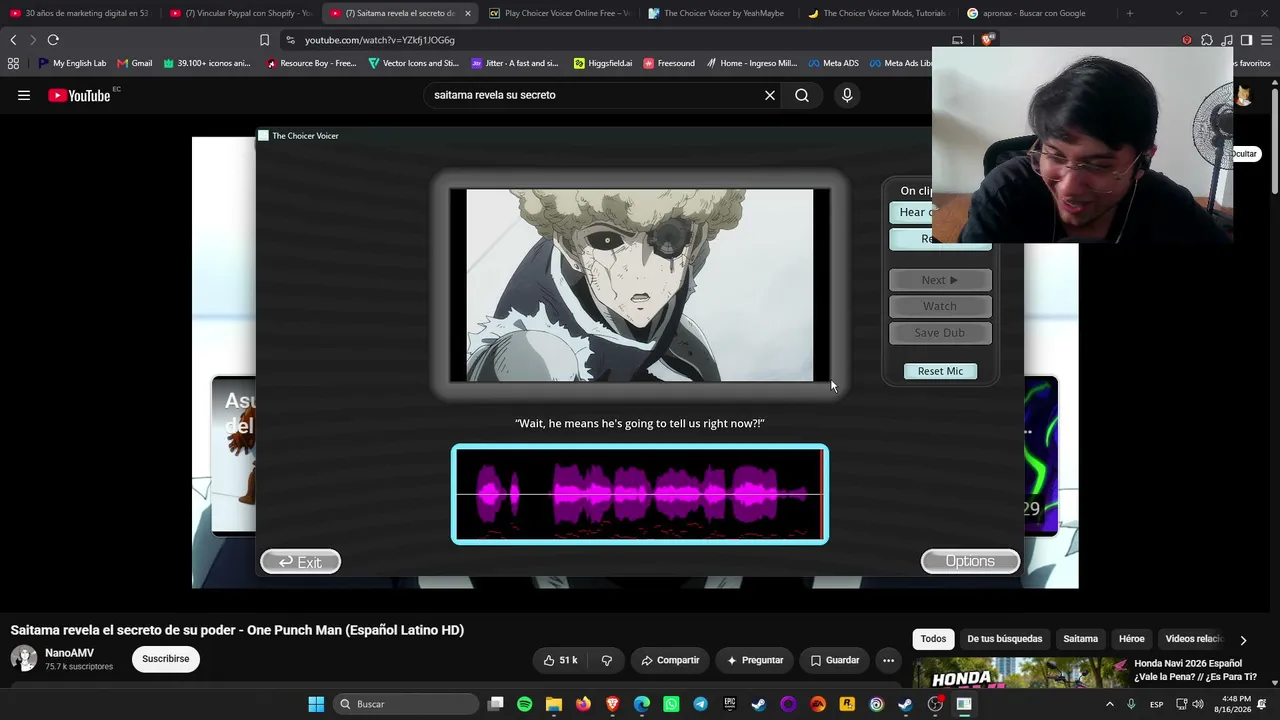The image size is (1280, 720).
Task: Share the video via Compartir
Action: pyautogui.click(x=670, y=660)
